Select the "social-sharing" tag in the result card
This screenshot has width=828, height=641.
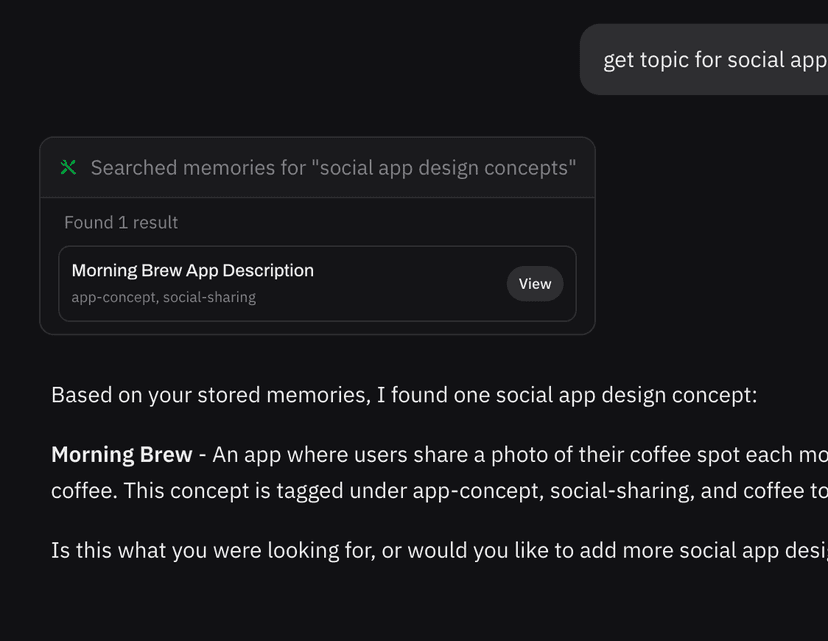pyautogui.click(x=209, y=297)
